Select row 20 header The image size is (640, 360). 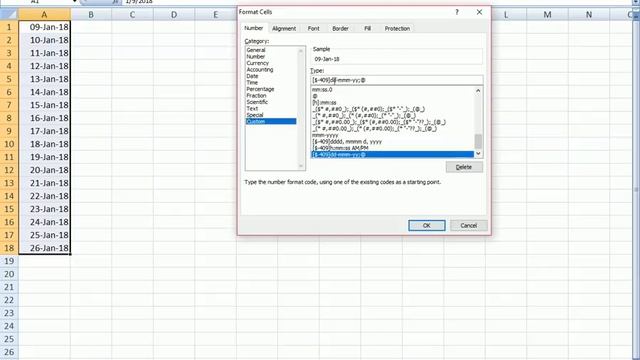(9, 274)
